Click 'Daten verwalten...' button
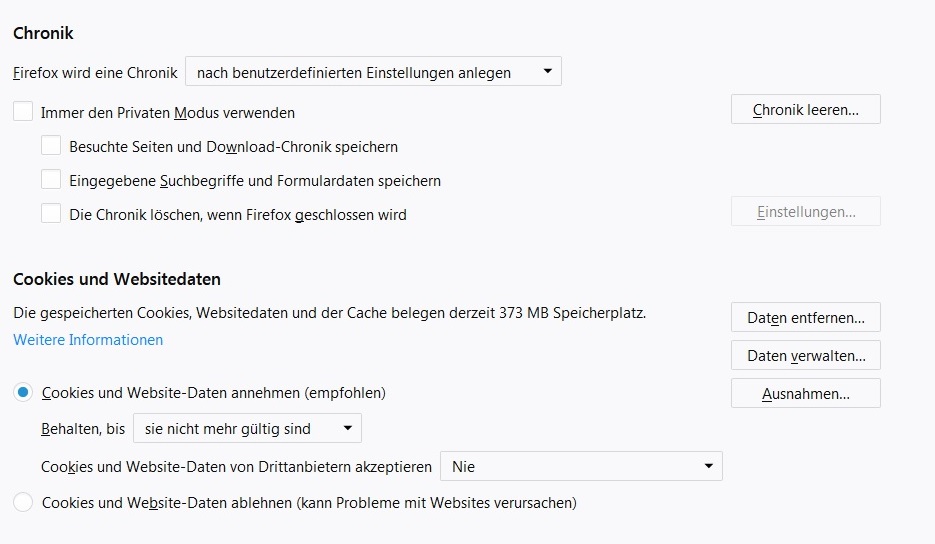The height and width of the screenshot is (544, 935). coord(806,356)
